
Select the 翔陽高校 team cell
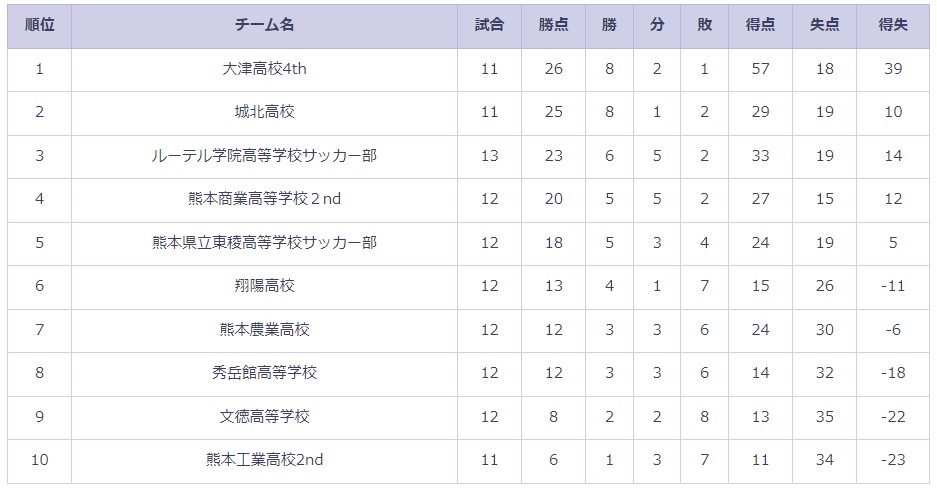[264, 286]
